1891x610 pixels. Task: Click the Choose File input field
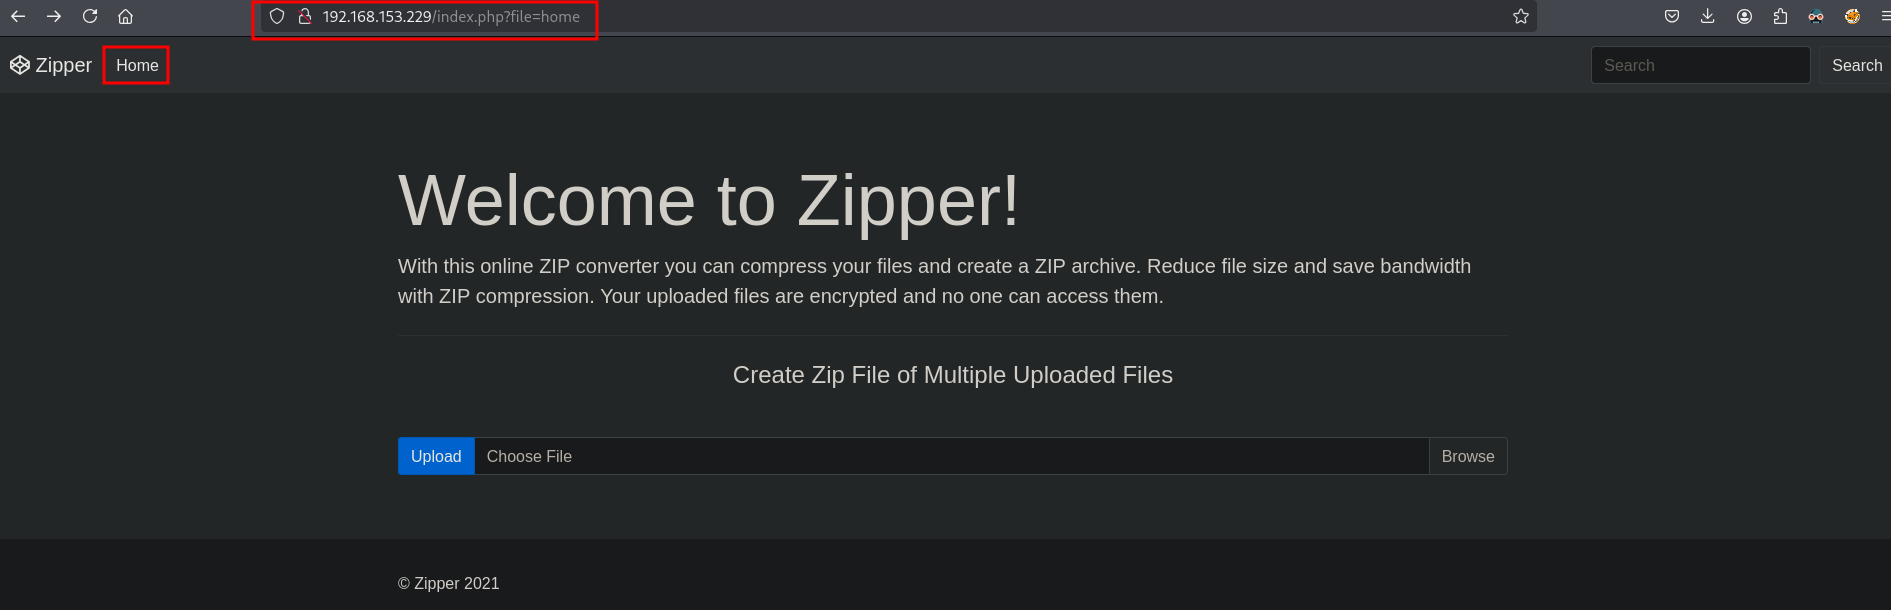pos(950,456)
